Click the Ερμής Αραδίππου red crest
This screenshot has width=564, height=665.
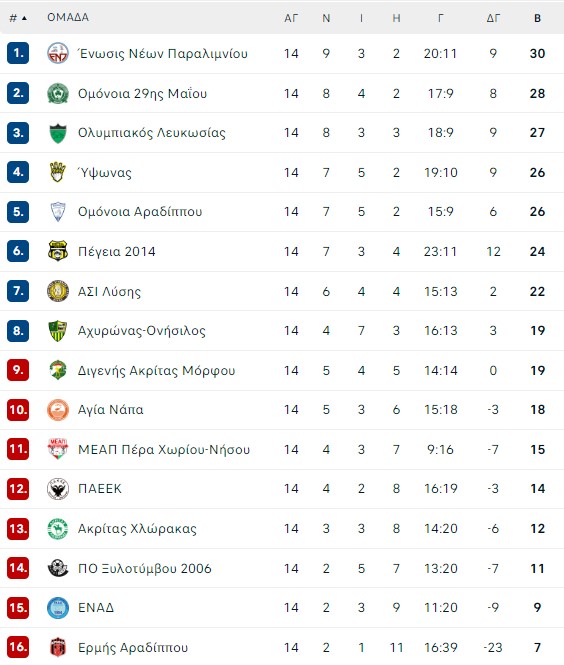point(58,647)
